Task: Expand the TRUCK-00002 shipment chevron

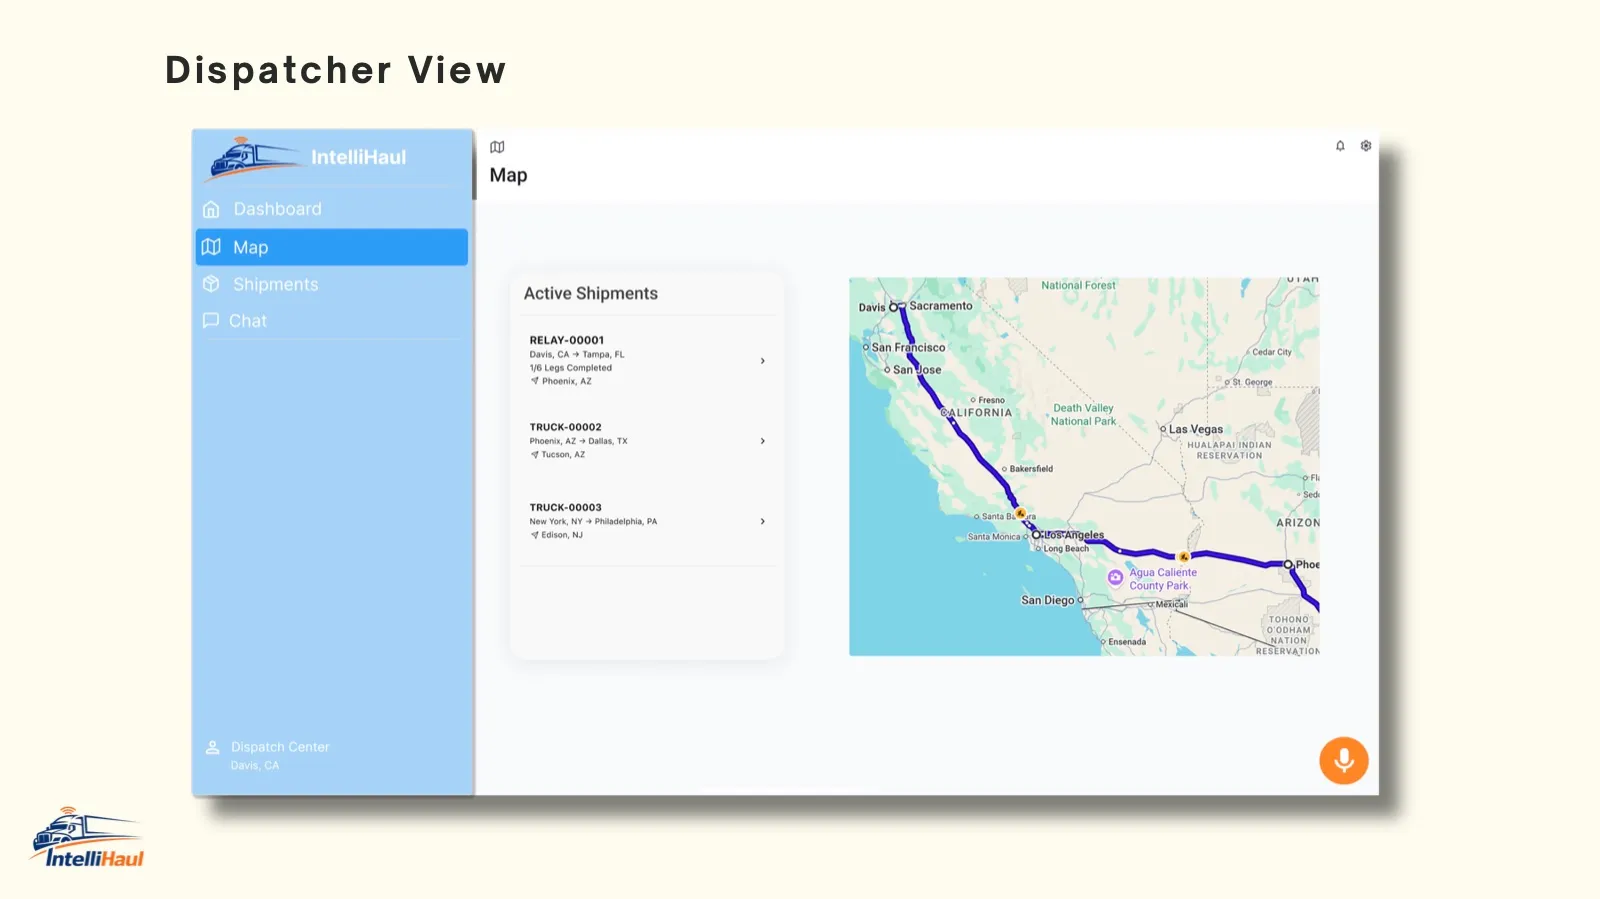Action: click(763, 441)
